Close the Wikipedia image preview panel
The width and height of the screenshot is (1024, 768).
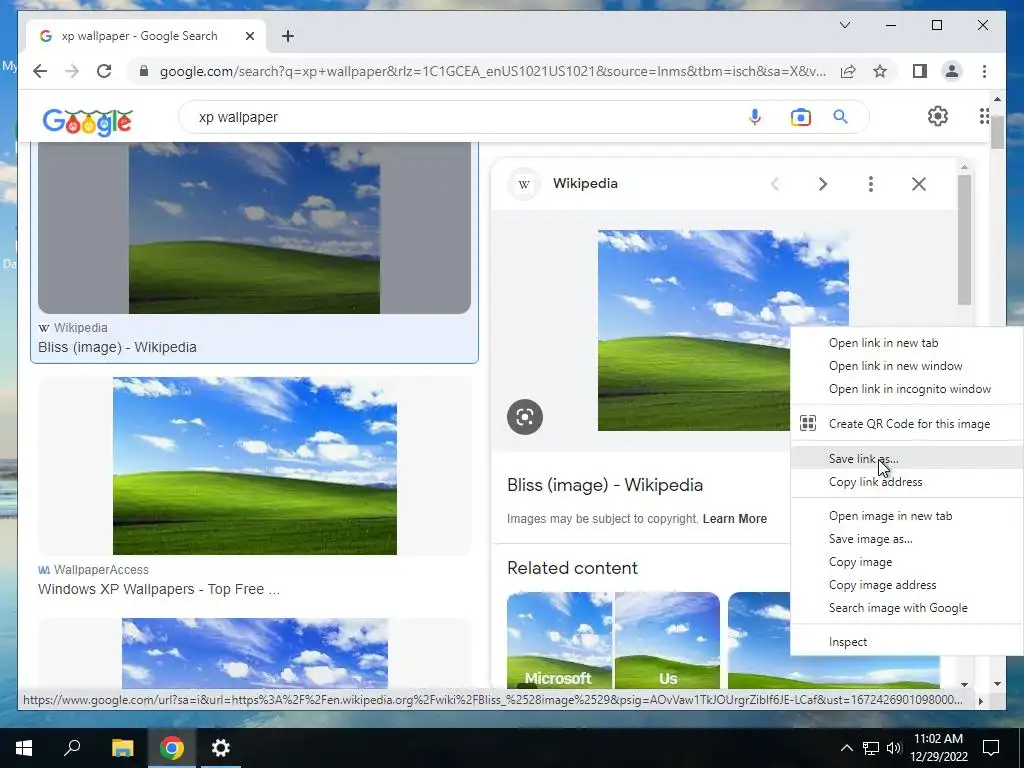919,184
